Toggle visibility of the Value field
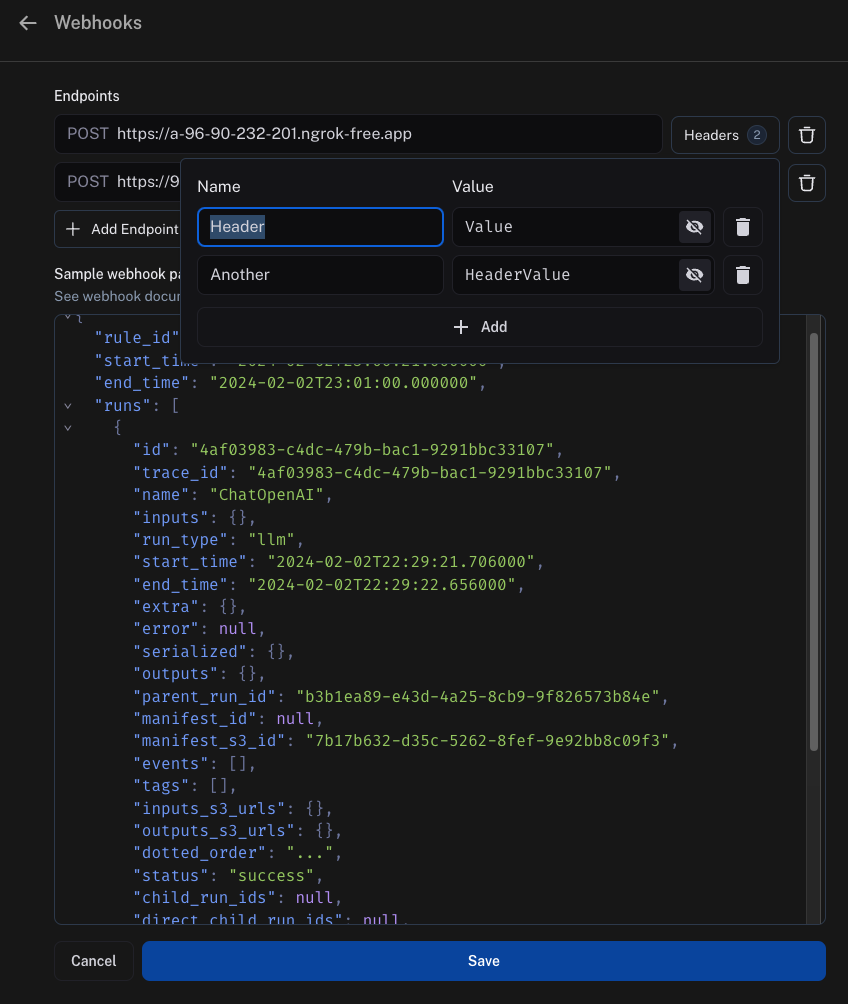Image resolution: width=848 pixels, height=1004 pixels. pos(694,227)
